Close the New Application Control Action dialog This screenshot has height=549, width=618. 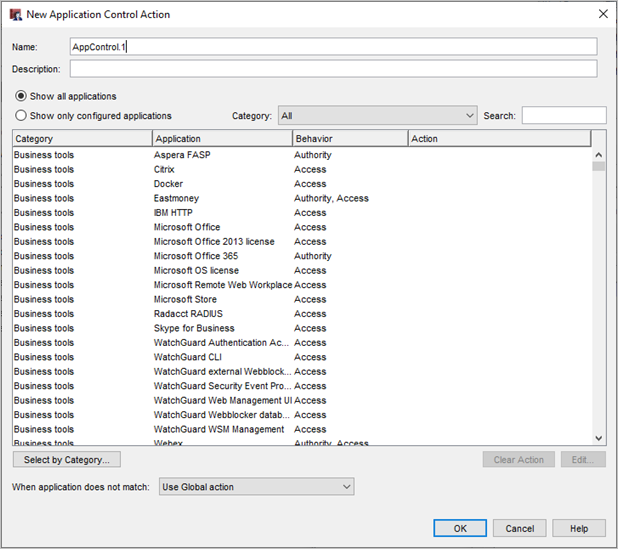602,14
